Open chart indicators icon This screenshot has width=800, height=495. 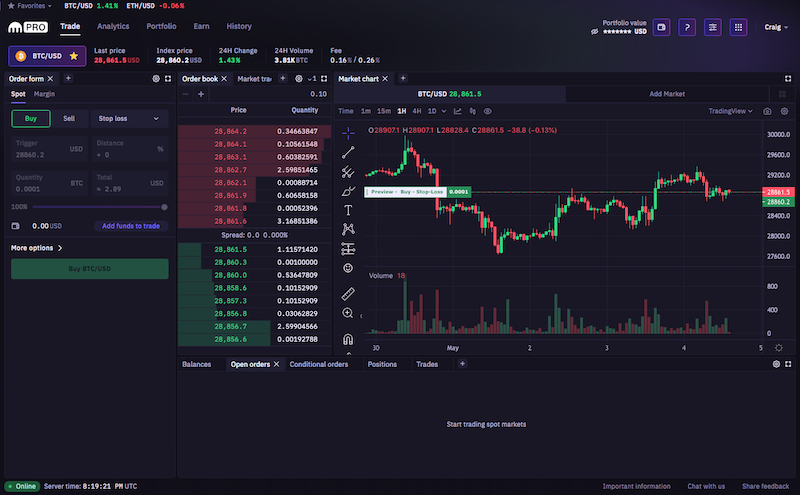pos(458,111)
